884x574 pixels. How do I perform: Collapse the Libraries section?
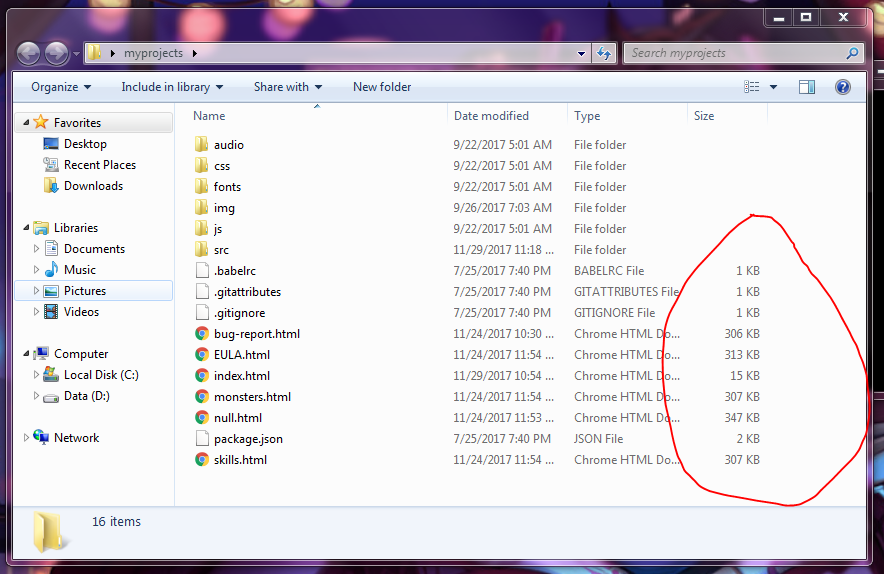click(x=26, y=227)
